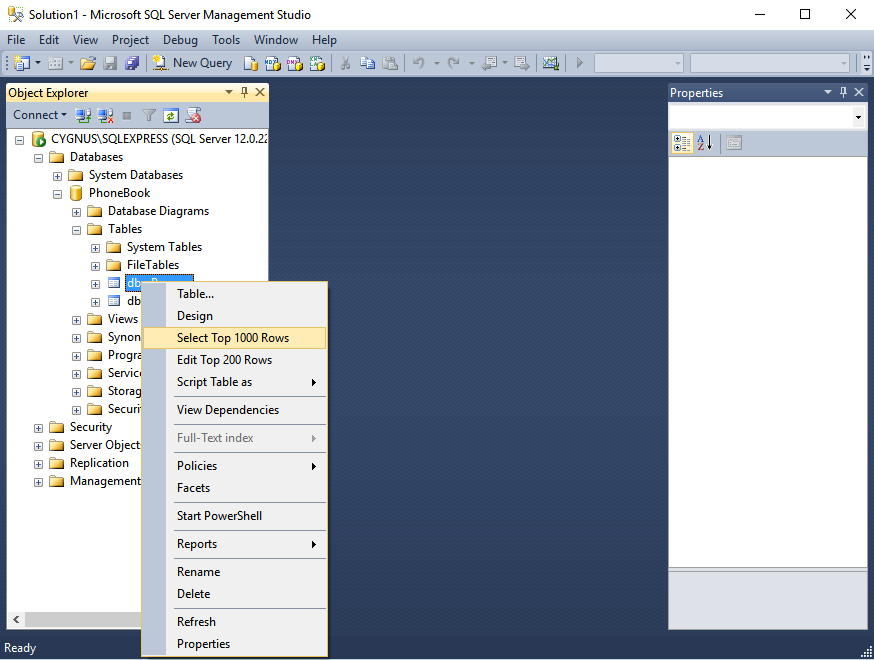Click the Stop icon in Object Explorer
Screen dimensions: 874x660
tap(127, 115)
